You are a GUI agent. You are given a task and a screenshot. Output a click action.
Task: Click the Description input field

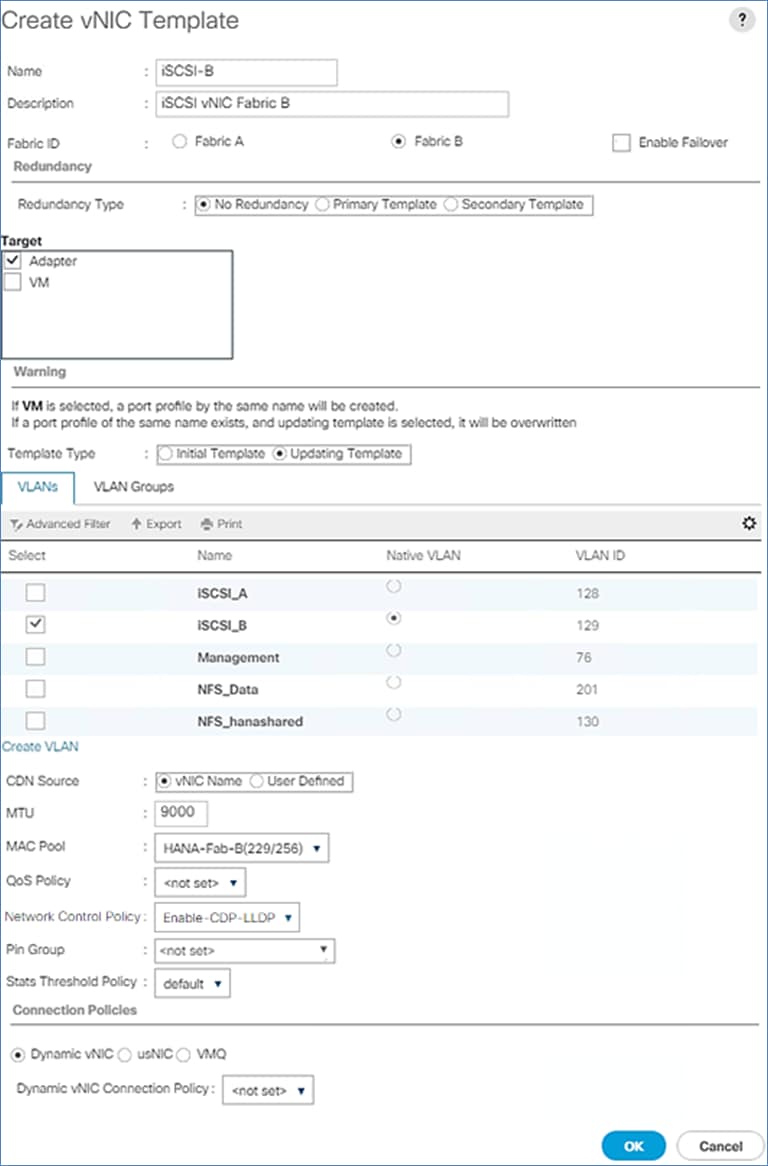(x=332, y=104)
